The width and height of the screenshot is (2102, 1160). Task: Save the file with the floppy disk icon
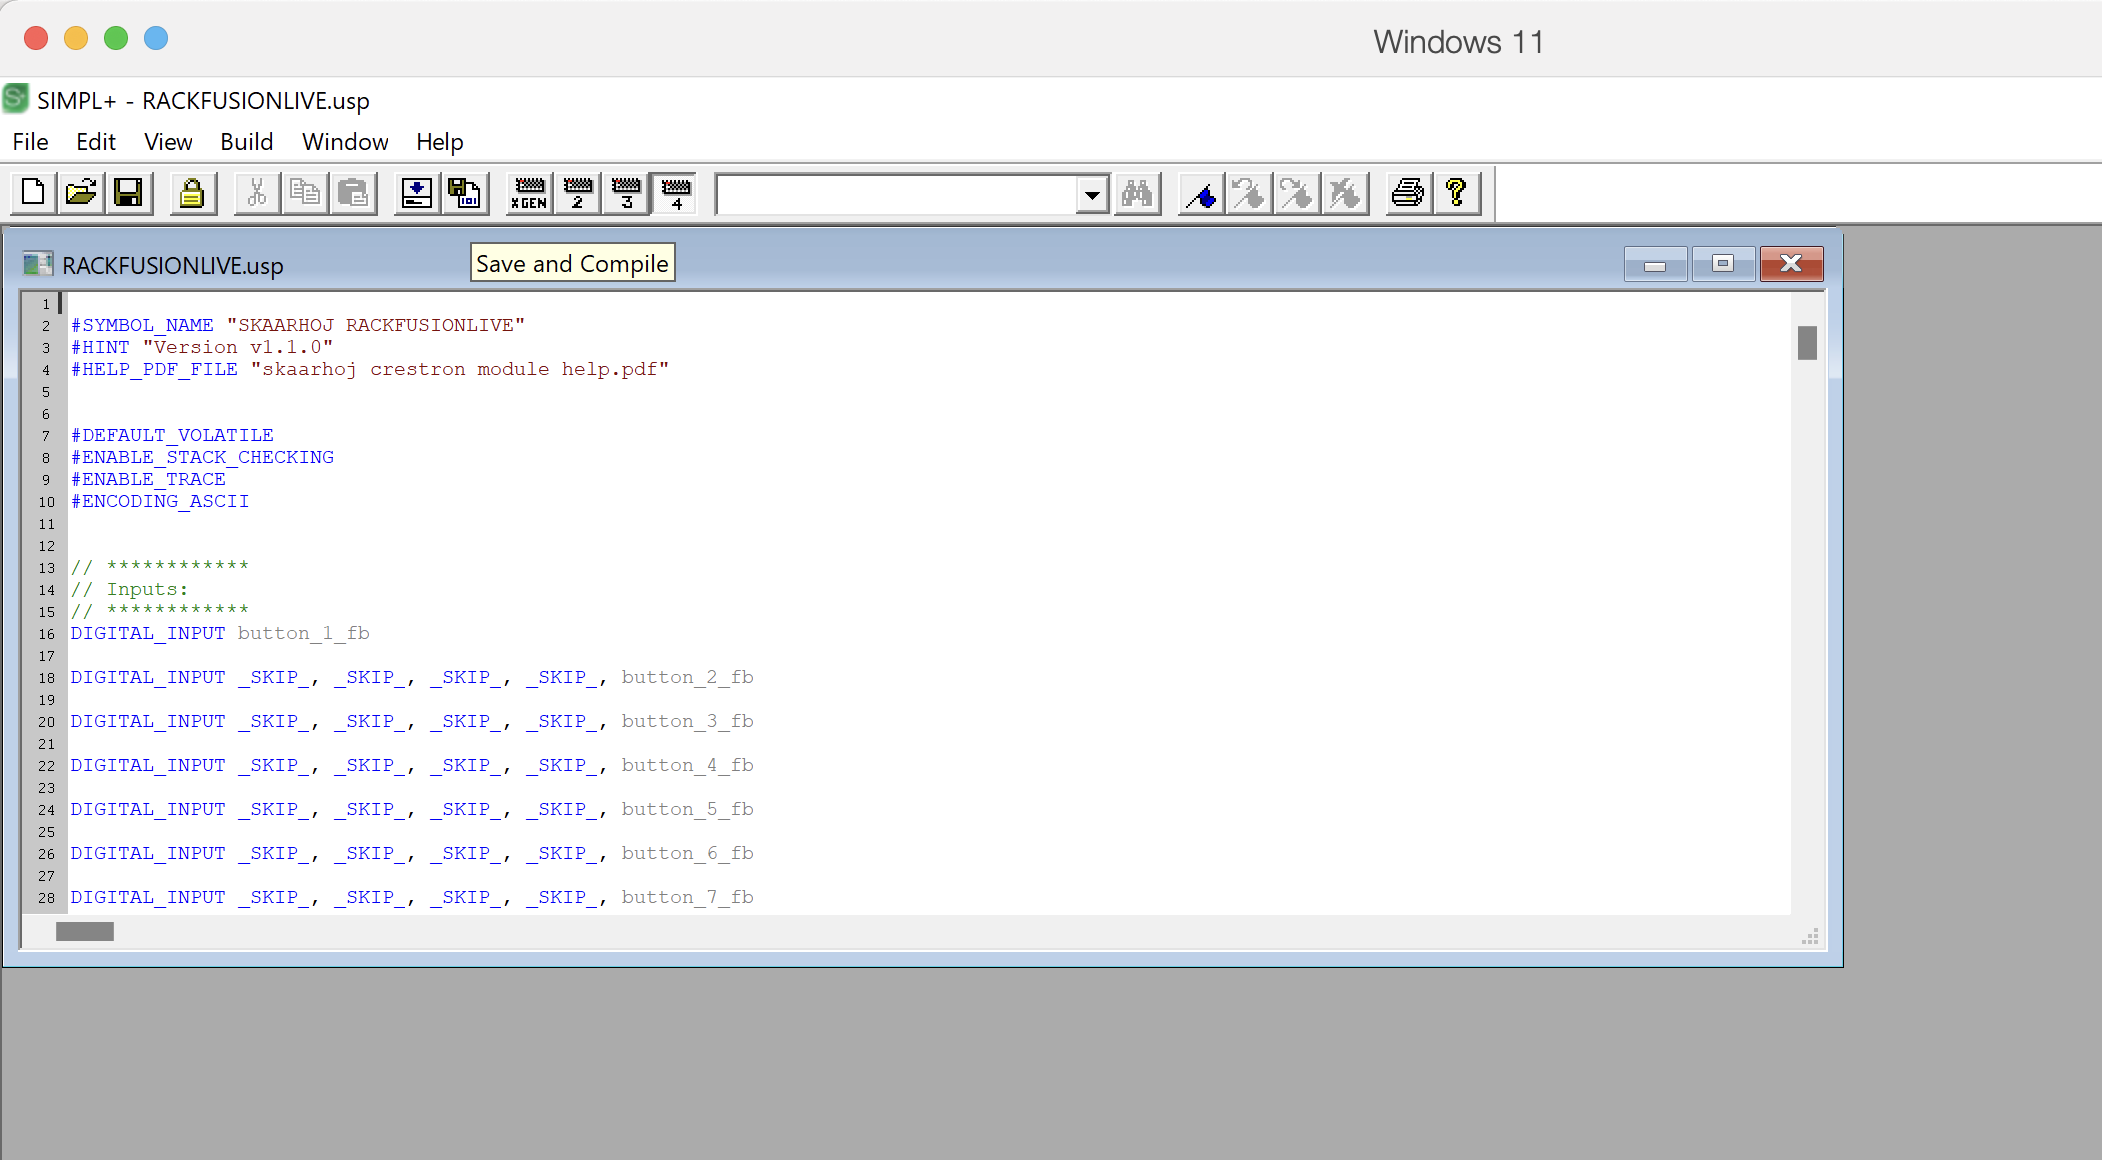129,192
